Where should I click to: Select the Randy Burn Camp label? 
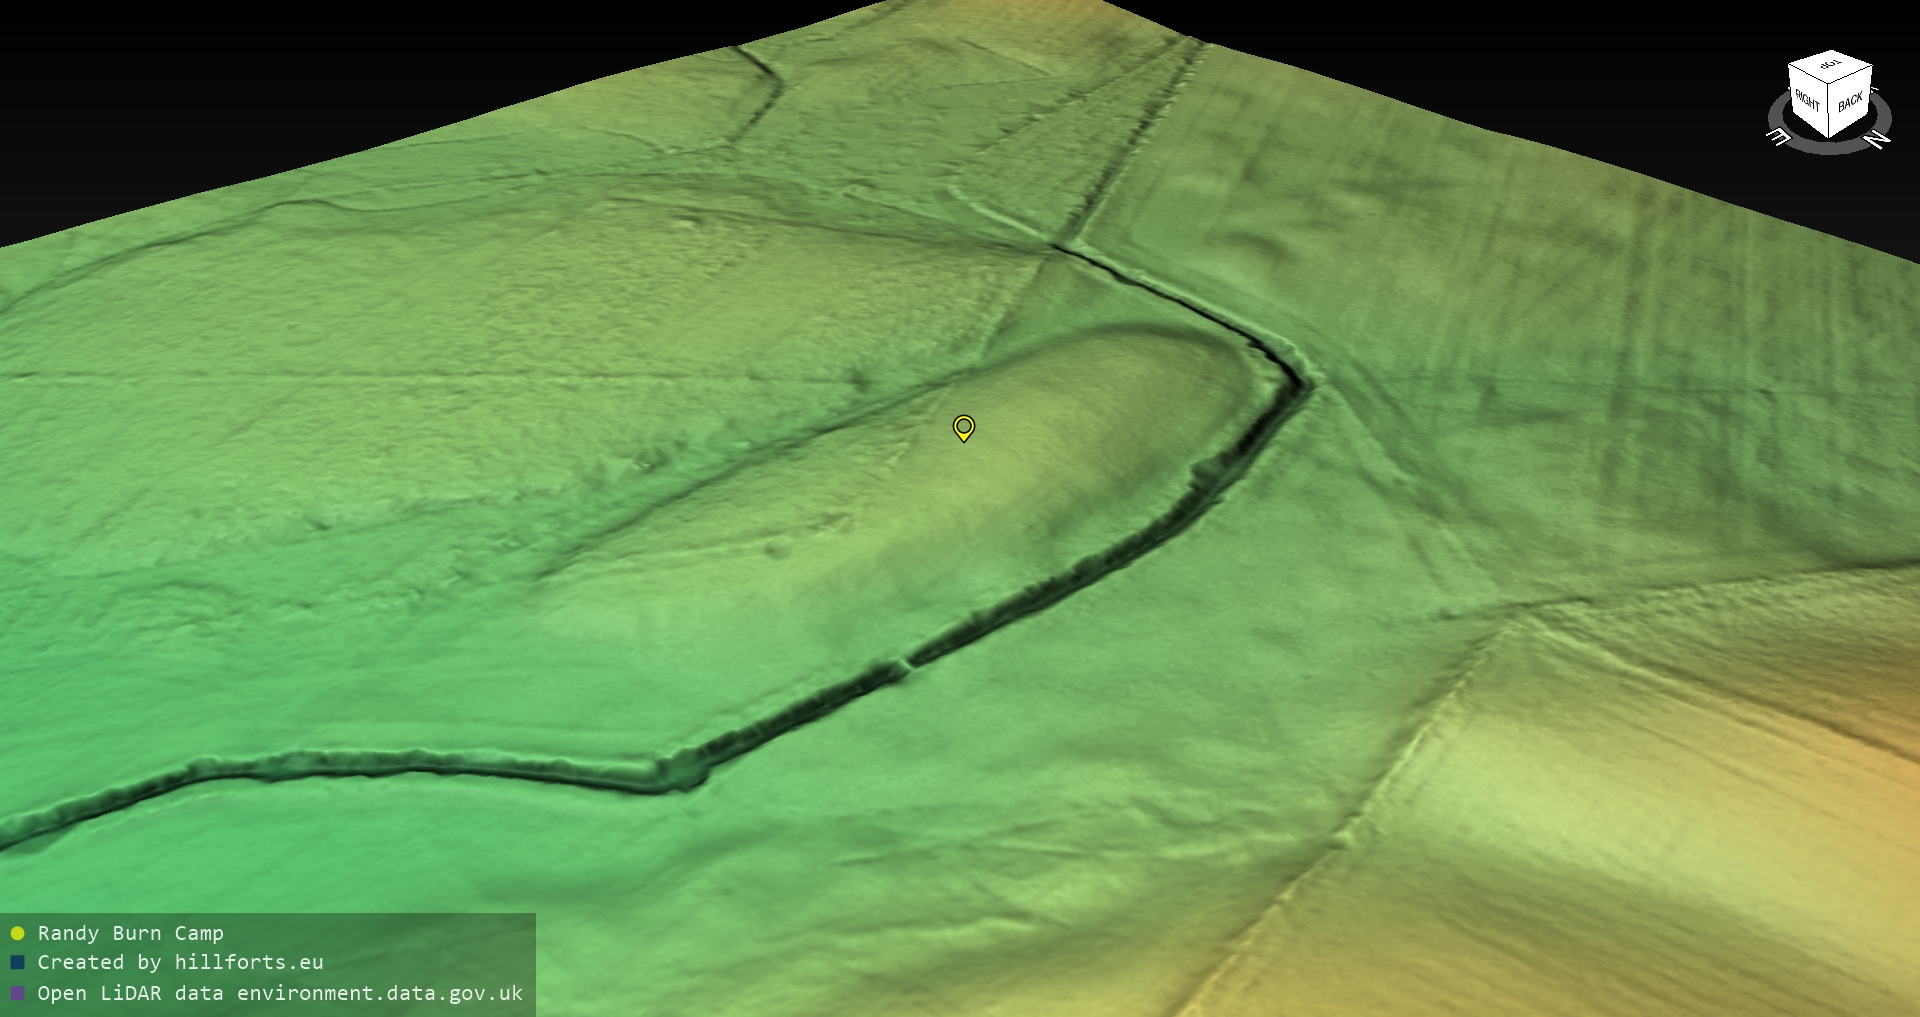(130, 933)
